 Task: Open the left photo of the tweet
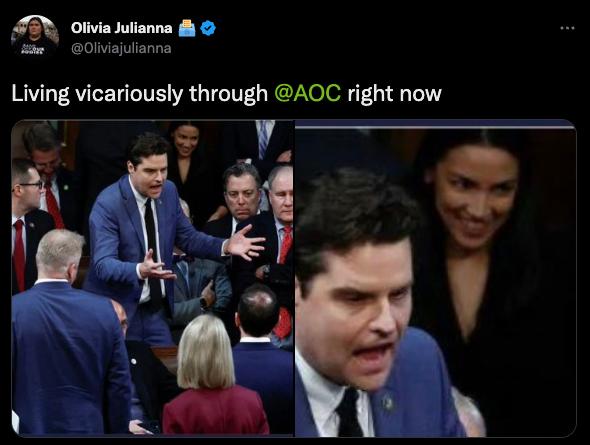pyautogui.click(x=152, y=278)
